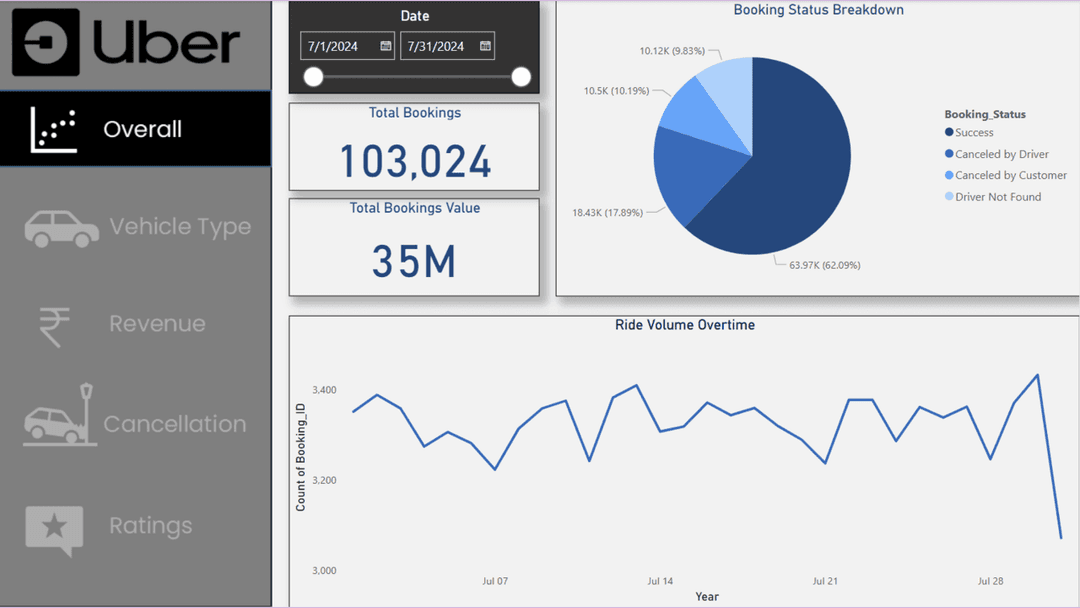1080x608 pixels.
Task: Click the Uber logo icon
Action: (46, 43)
